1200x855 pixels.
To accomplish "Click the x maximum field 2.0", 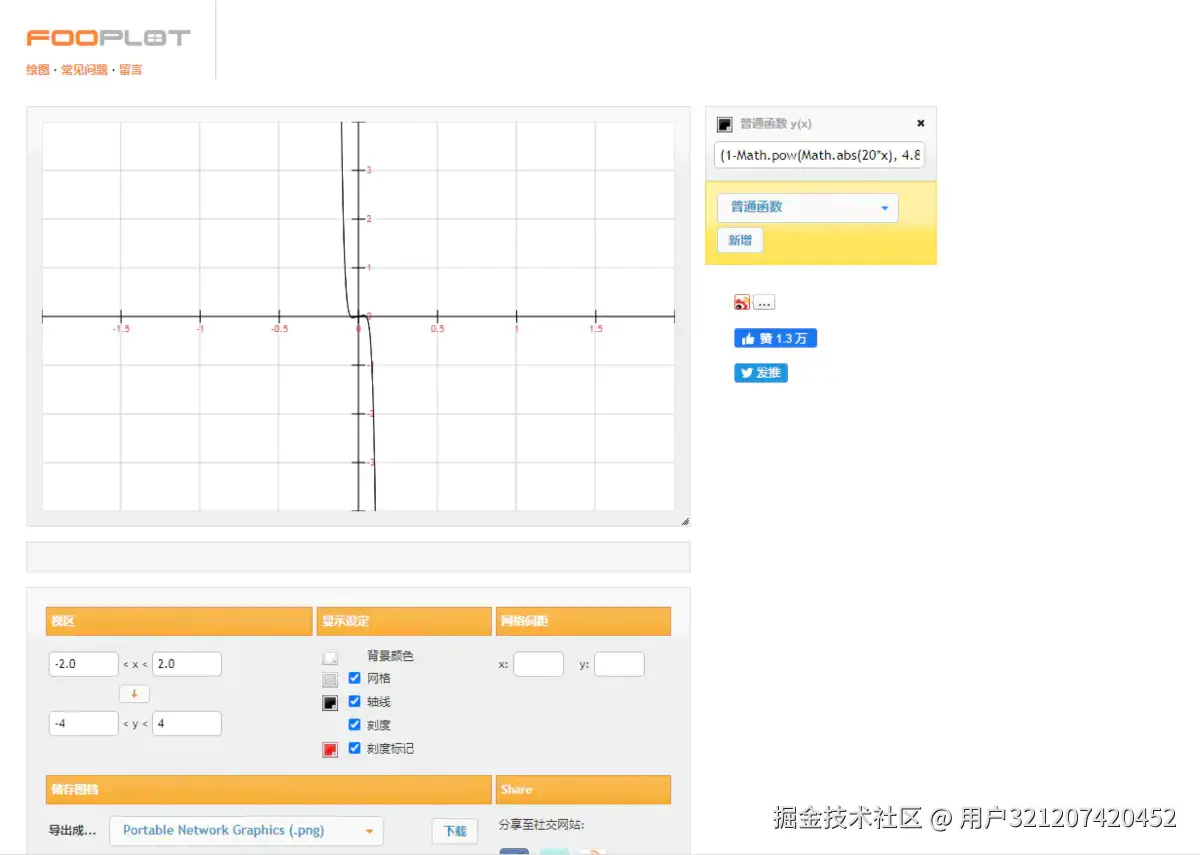I will [x=187, y=664].
